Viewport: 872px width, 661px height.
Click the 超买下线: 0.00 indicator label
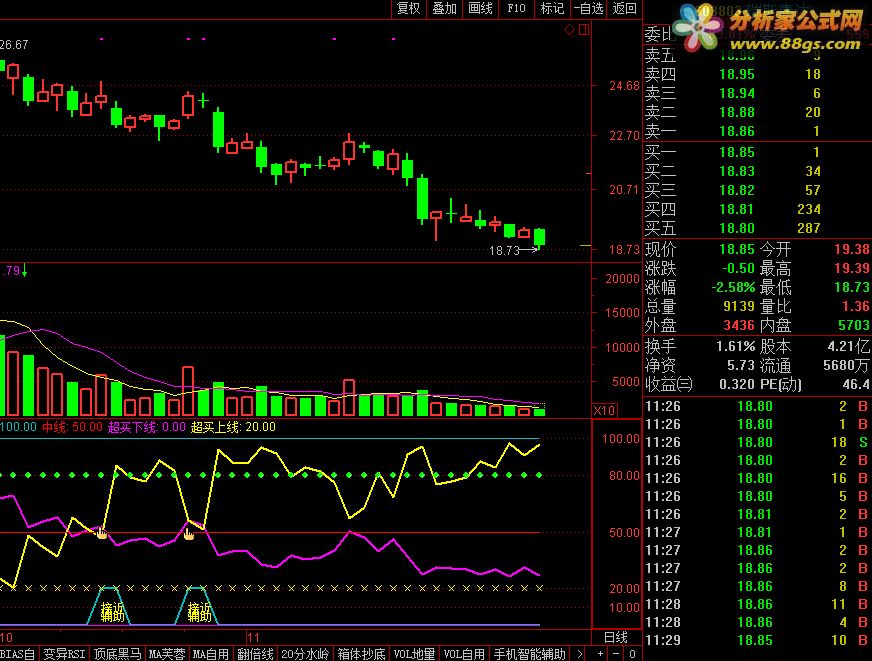click(147, 427)
